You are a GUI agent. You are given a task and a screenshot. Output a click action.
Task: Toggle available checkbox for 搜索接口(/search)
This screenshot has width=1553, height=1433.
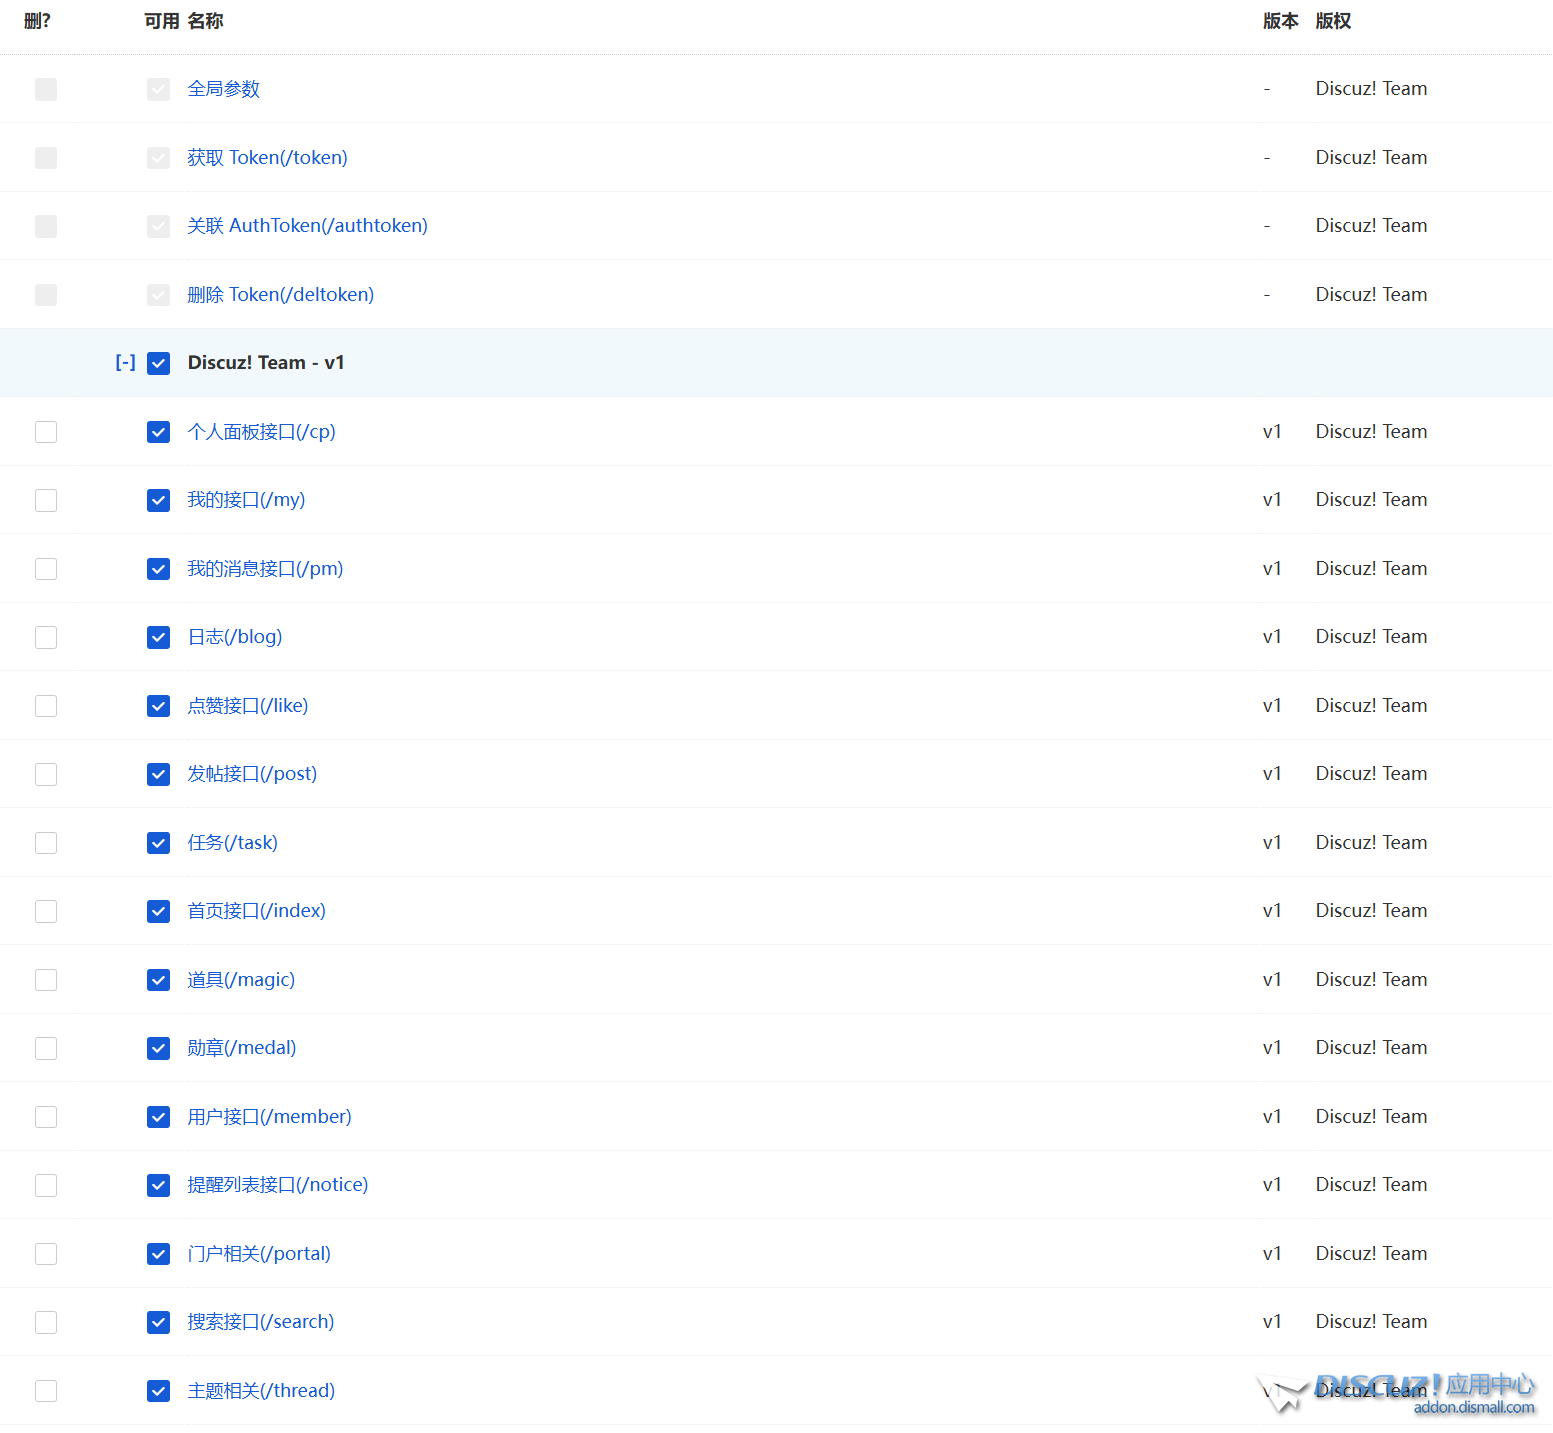pos(158,1322)
